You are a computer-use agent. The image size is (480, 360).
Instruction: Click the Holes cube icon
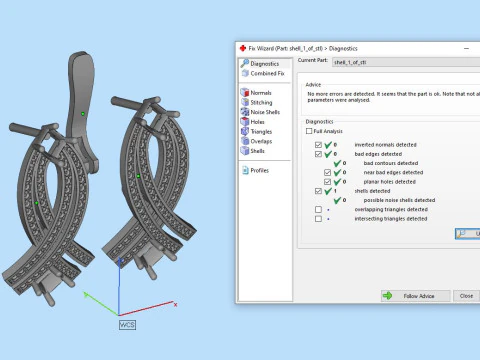[245, 121]
